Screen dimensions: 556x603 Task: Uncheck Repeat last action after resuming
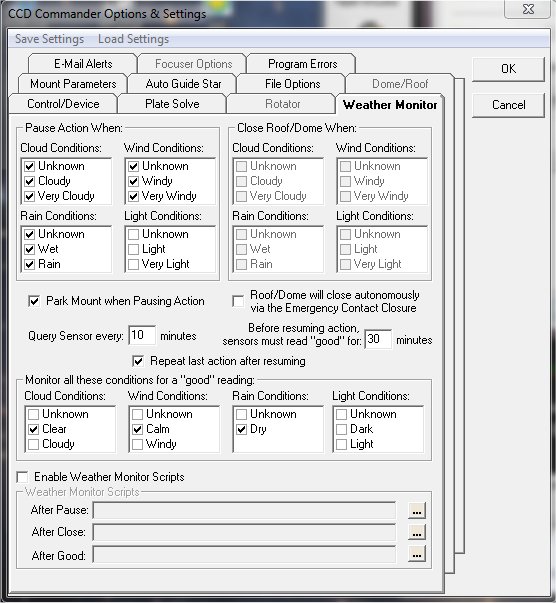coord(138,361)
